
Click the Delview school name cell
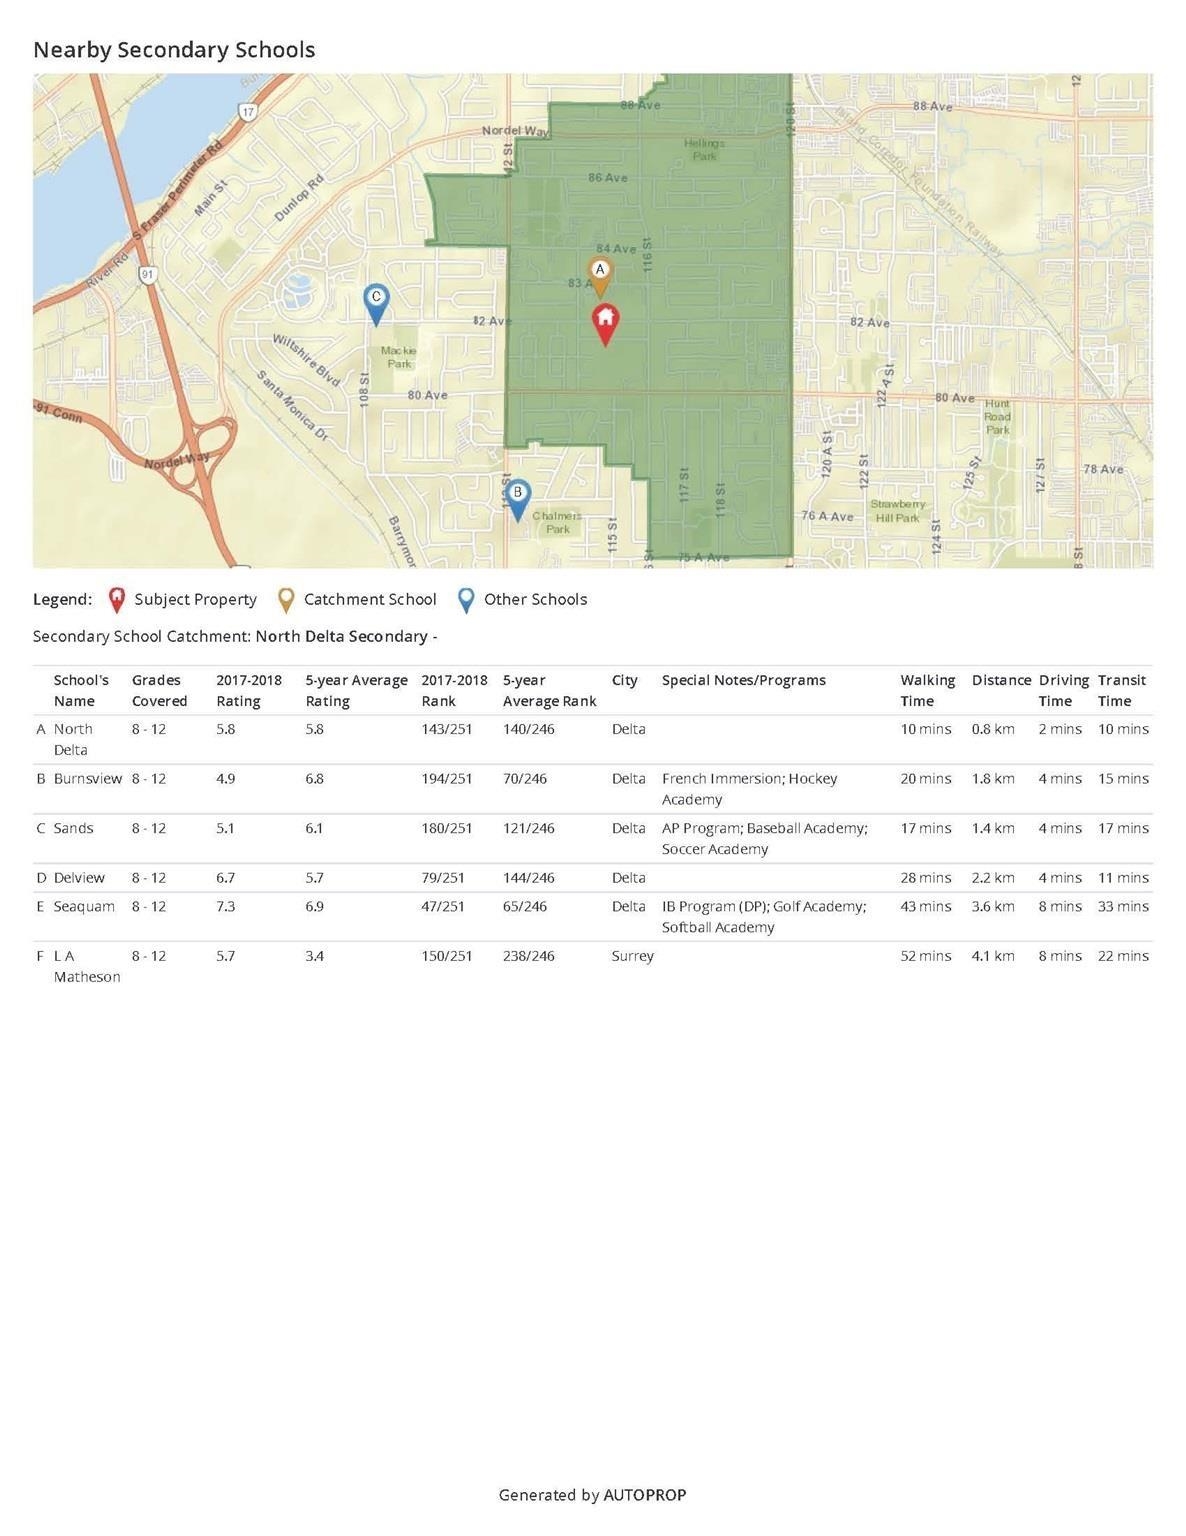pos(79,877)
